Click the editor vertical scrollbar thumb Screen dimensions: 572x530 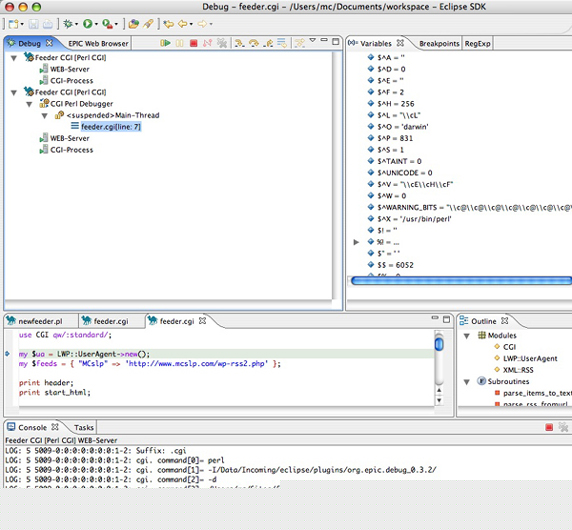click(439, 344)
